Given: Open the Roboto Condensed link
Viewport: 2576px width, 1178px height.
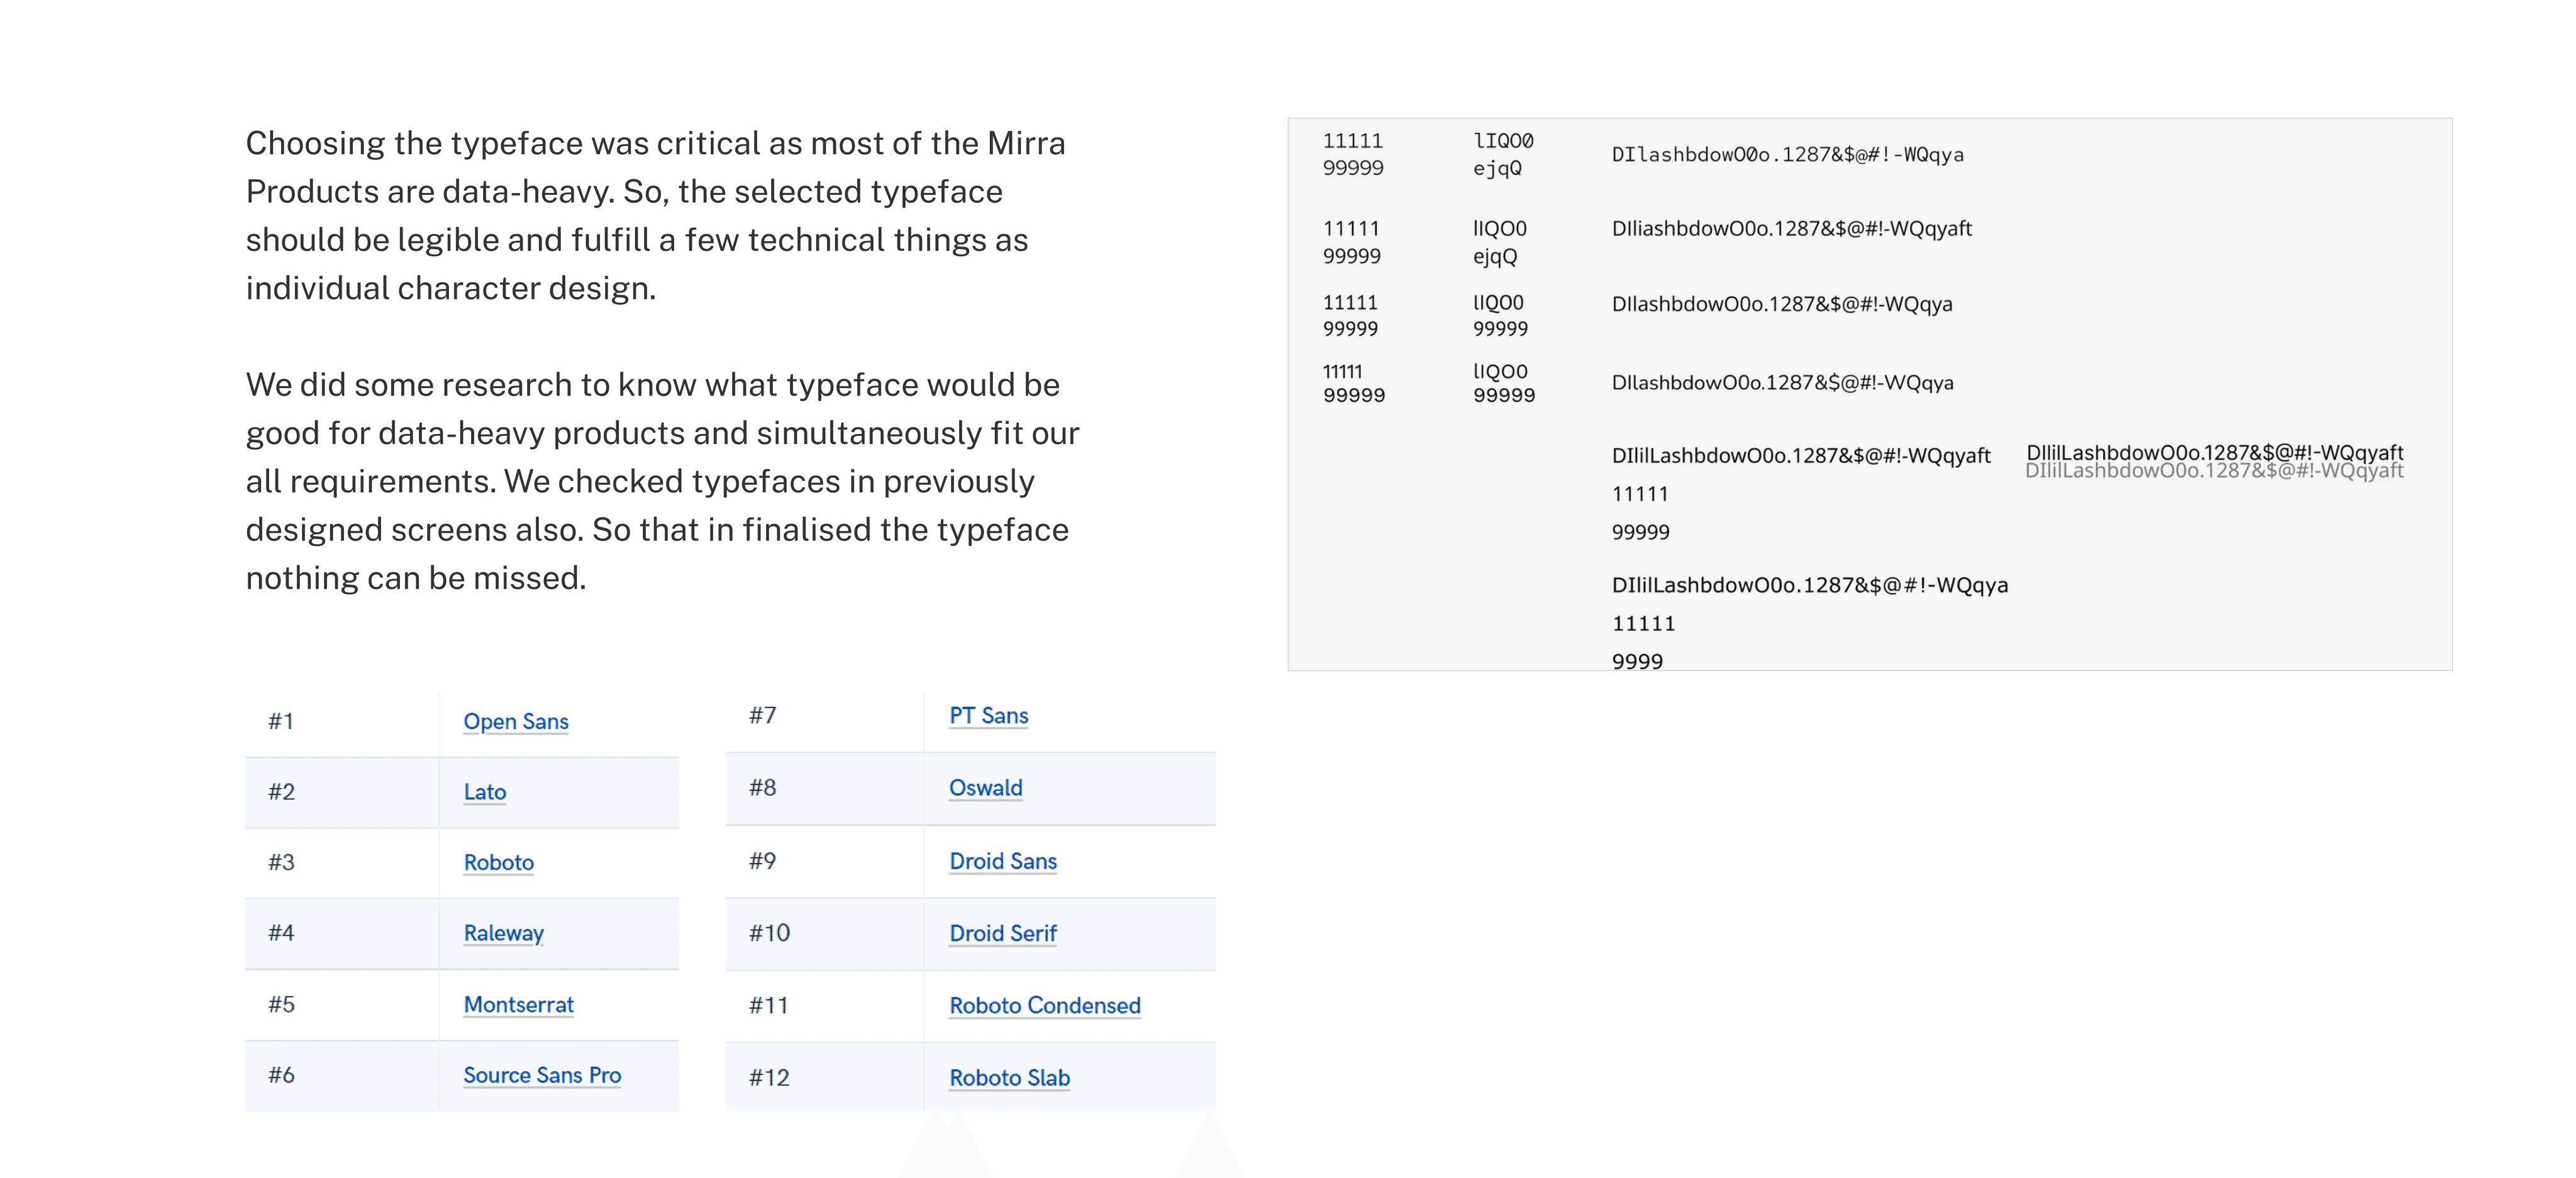Looking at the screenshot, I should (x=1045, y=1005).
